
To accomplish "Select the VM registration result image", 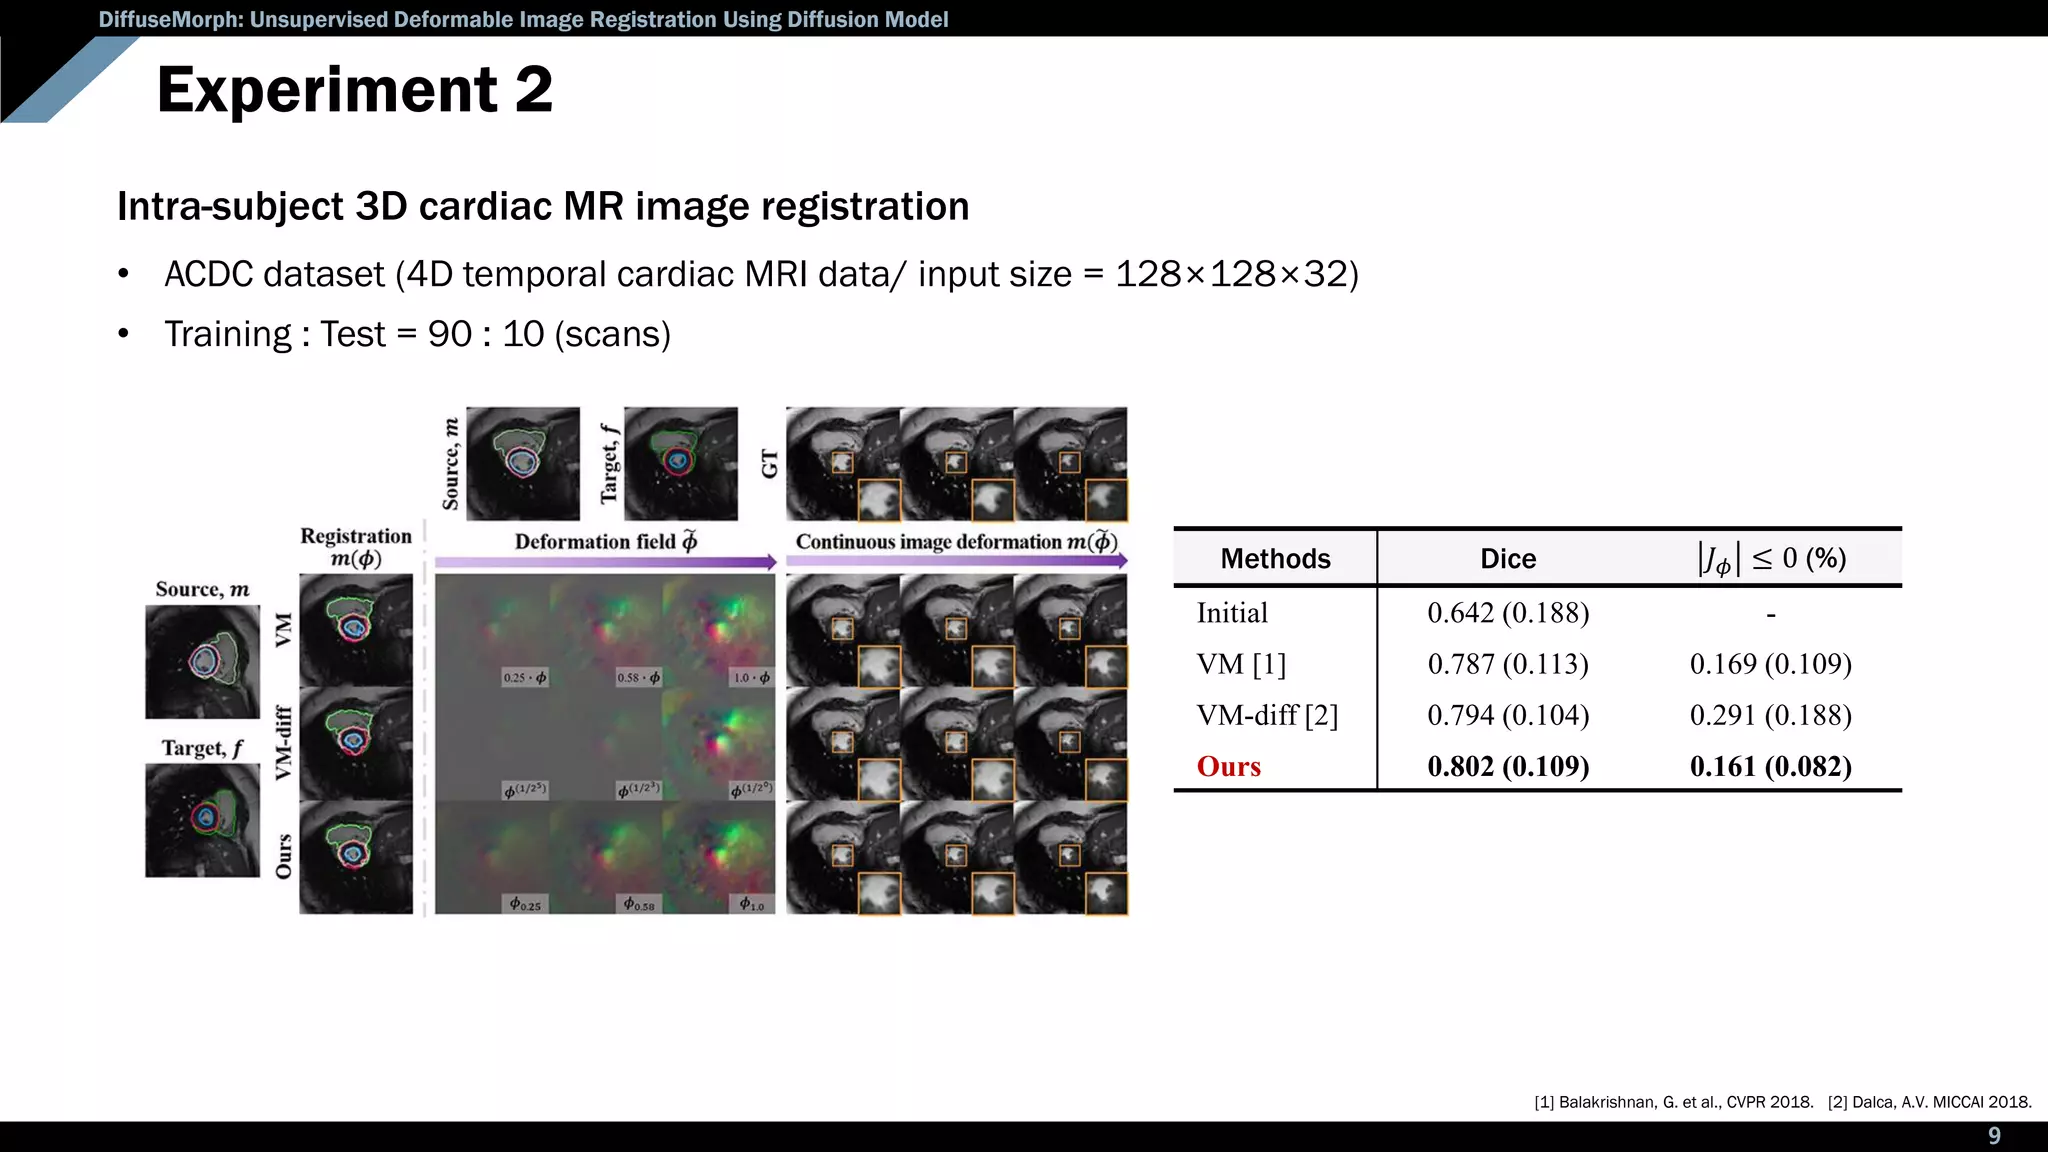I will click(x=356, y=630).
